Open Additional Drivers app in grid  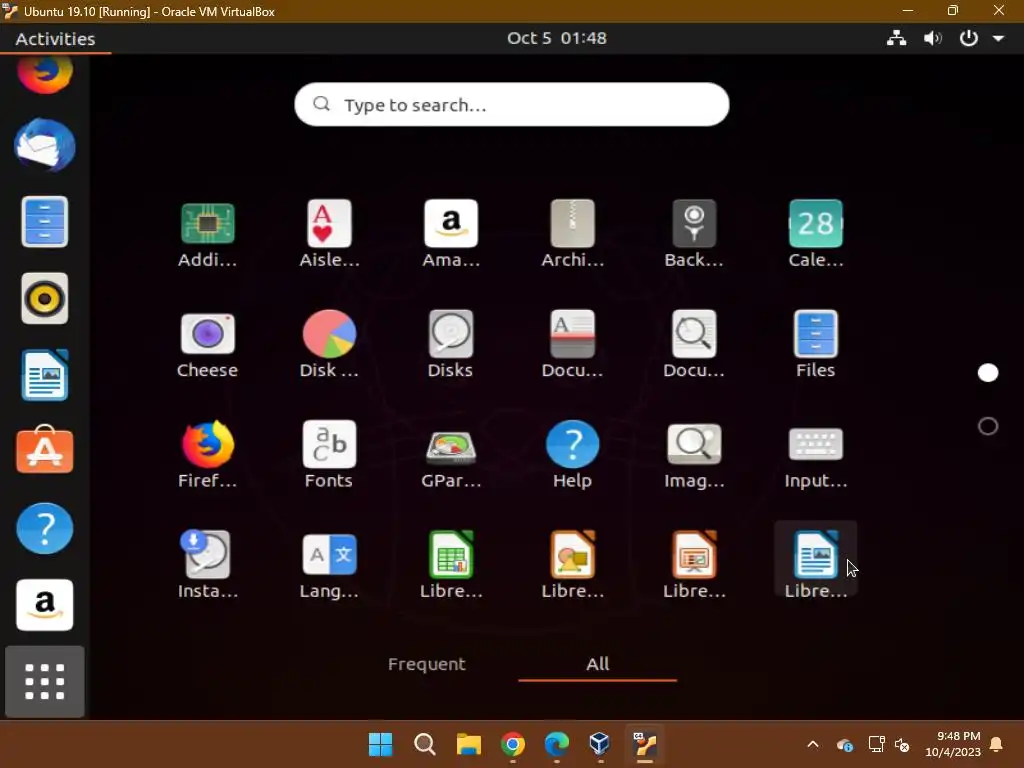(x=208, y=233)
